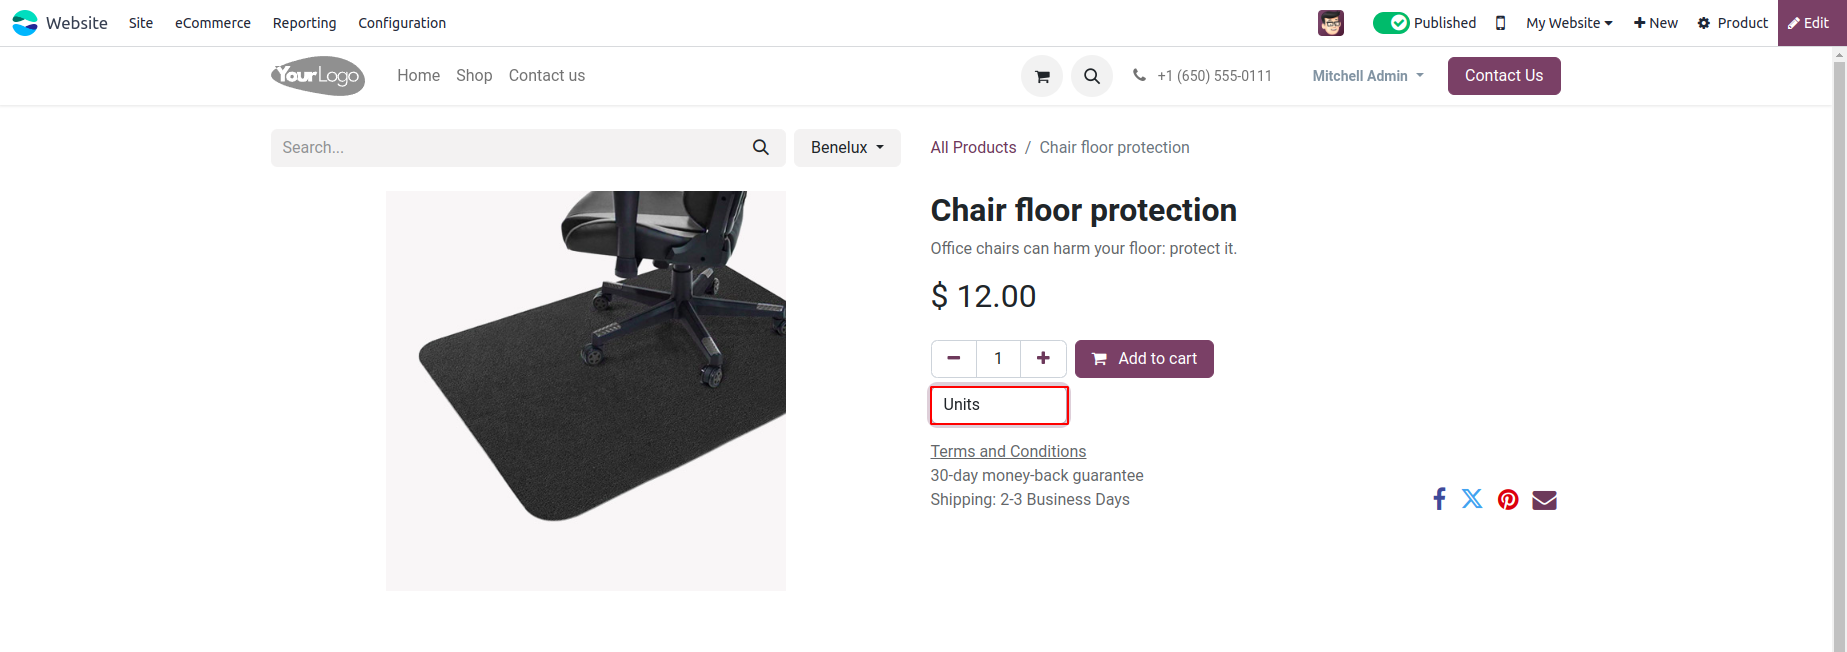Share product on Facebook

(1439, 499)
